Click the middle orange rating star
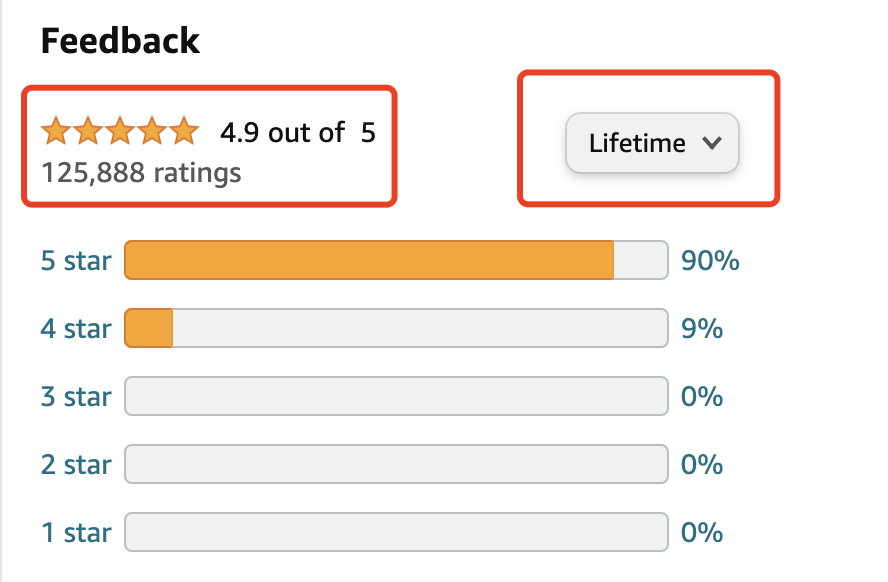 point(120,131)
